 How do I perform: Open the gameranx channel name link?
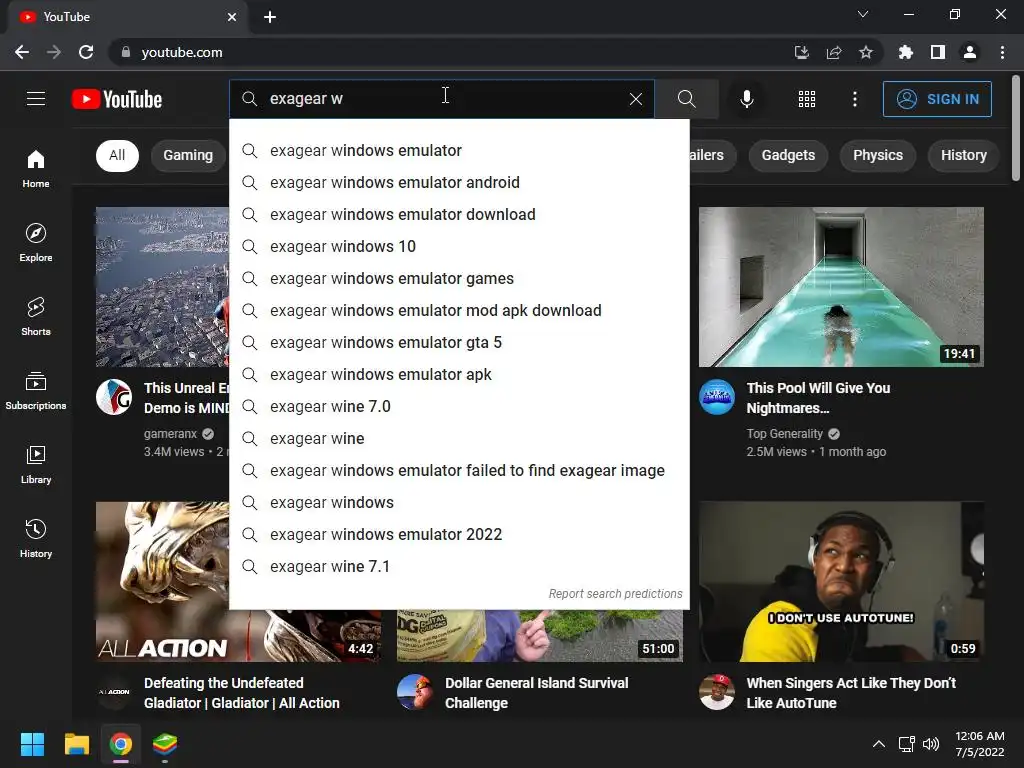[170, 434]
